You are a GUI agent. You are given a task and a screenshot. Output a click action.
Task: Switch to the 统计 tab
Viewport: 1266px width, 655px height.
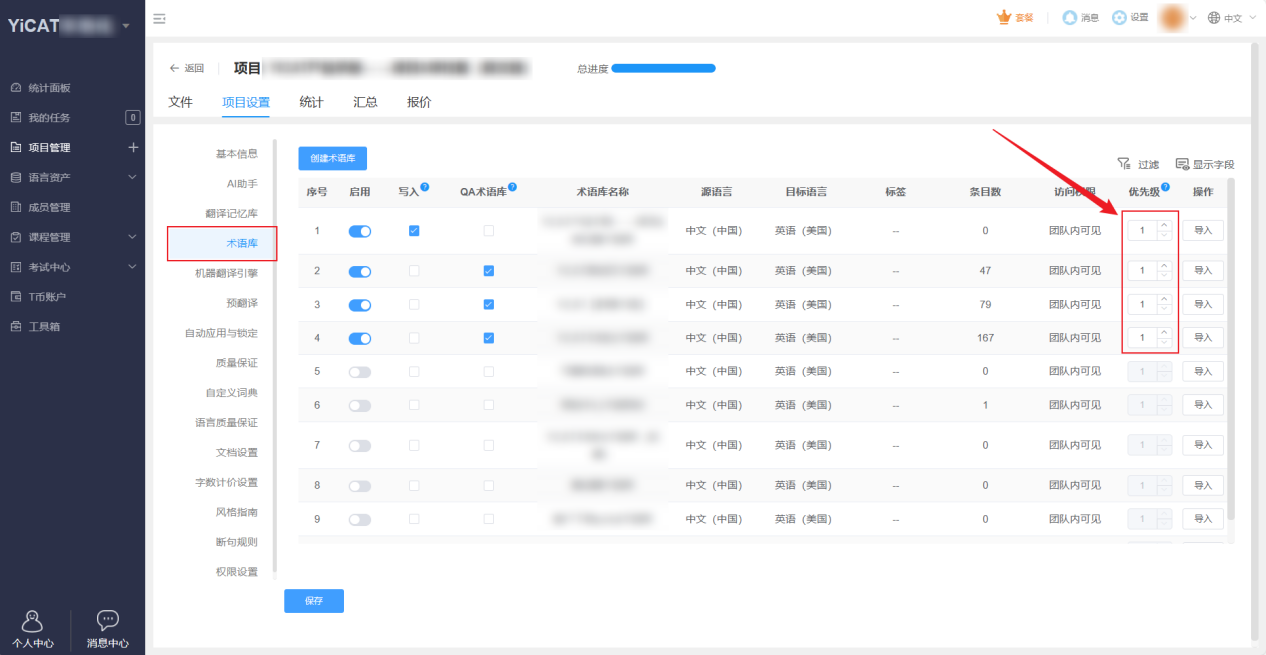(311, 102)
